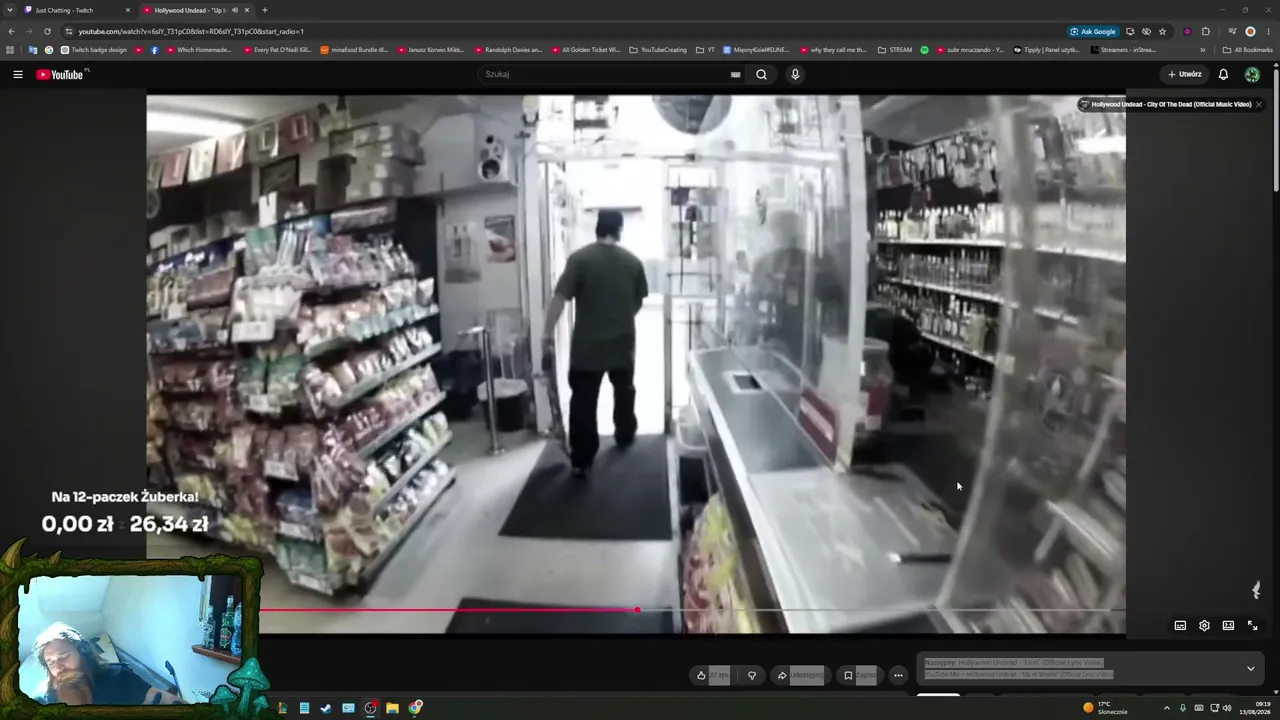This screenshot has width=1280, height=720.
Task: Open the taskbar clock and date
Action: 1254,708
